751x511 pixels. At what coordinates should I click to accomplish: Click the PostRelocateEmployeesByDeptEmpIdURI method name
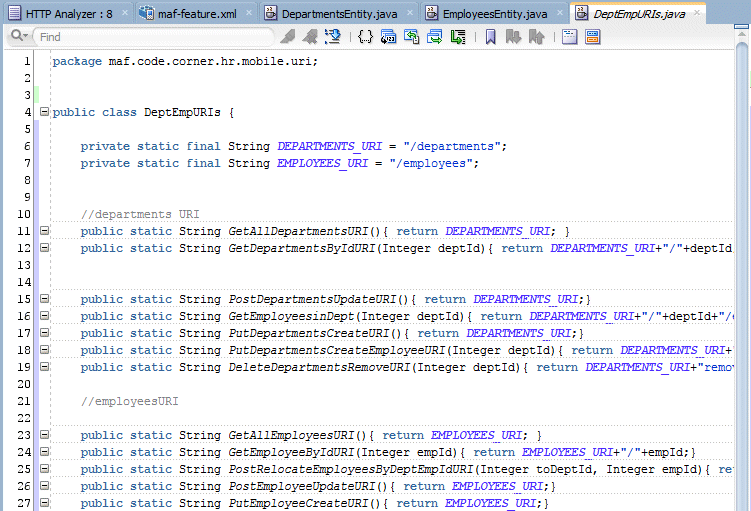coord(351,469)
